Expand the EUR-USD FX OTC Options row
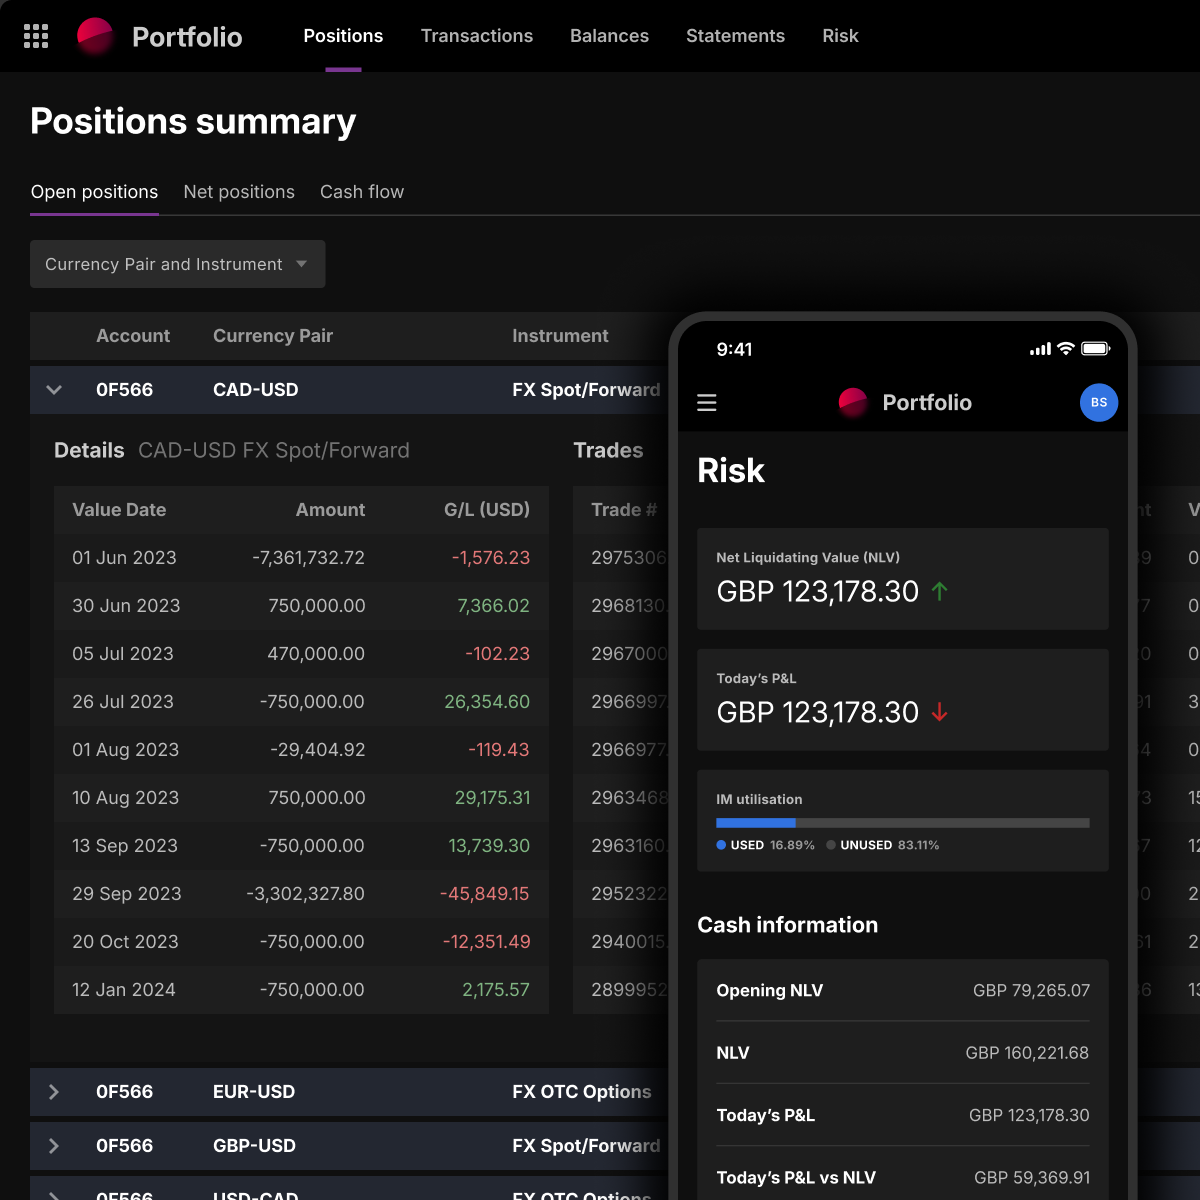This screenshot has width=1200, height=1200. [54, 1092]
